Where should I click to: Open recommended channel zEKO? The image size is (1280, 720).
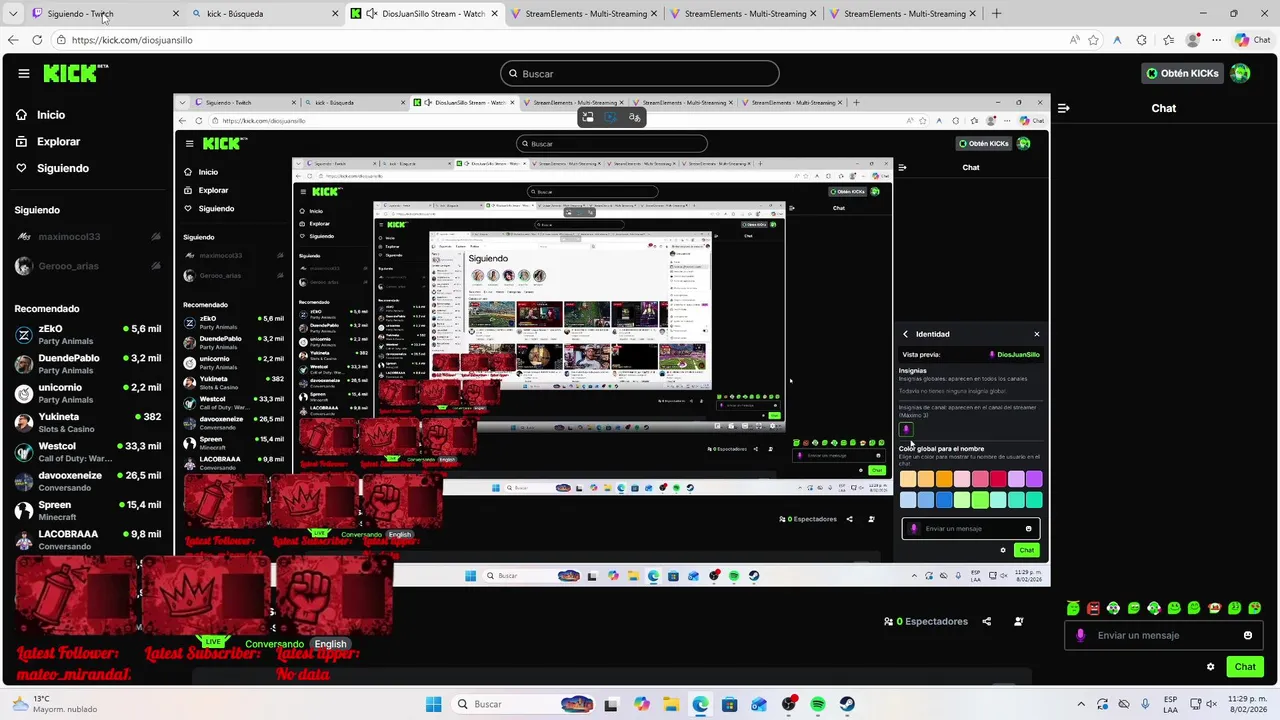point(88,335)
